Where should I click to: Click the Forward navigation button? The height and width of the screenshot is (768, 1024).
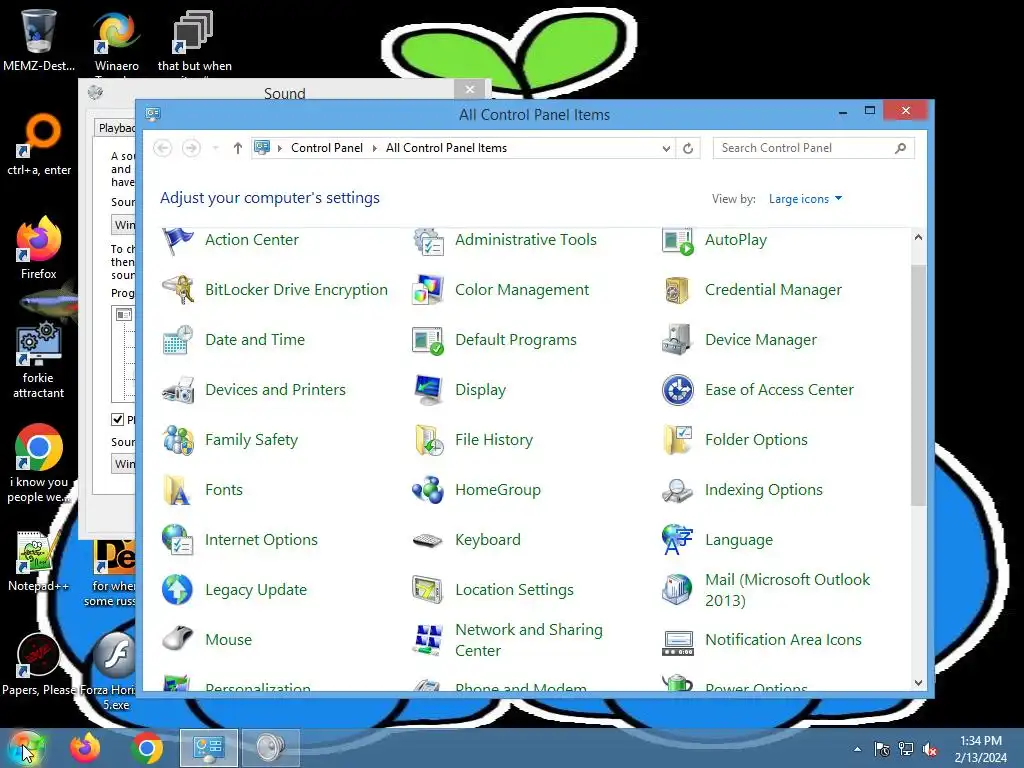point(191,148)
